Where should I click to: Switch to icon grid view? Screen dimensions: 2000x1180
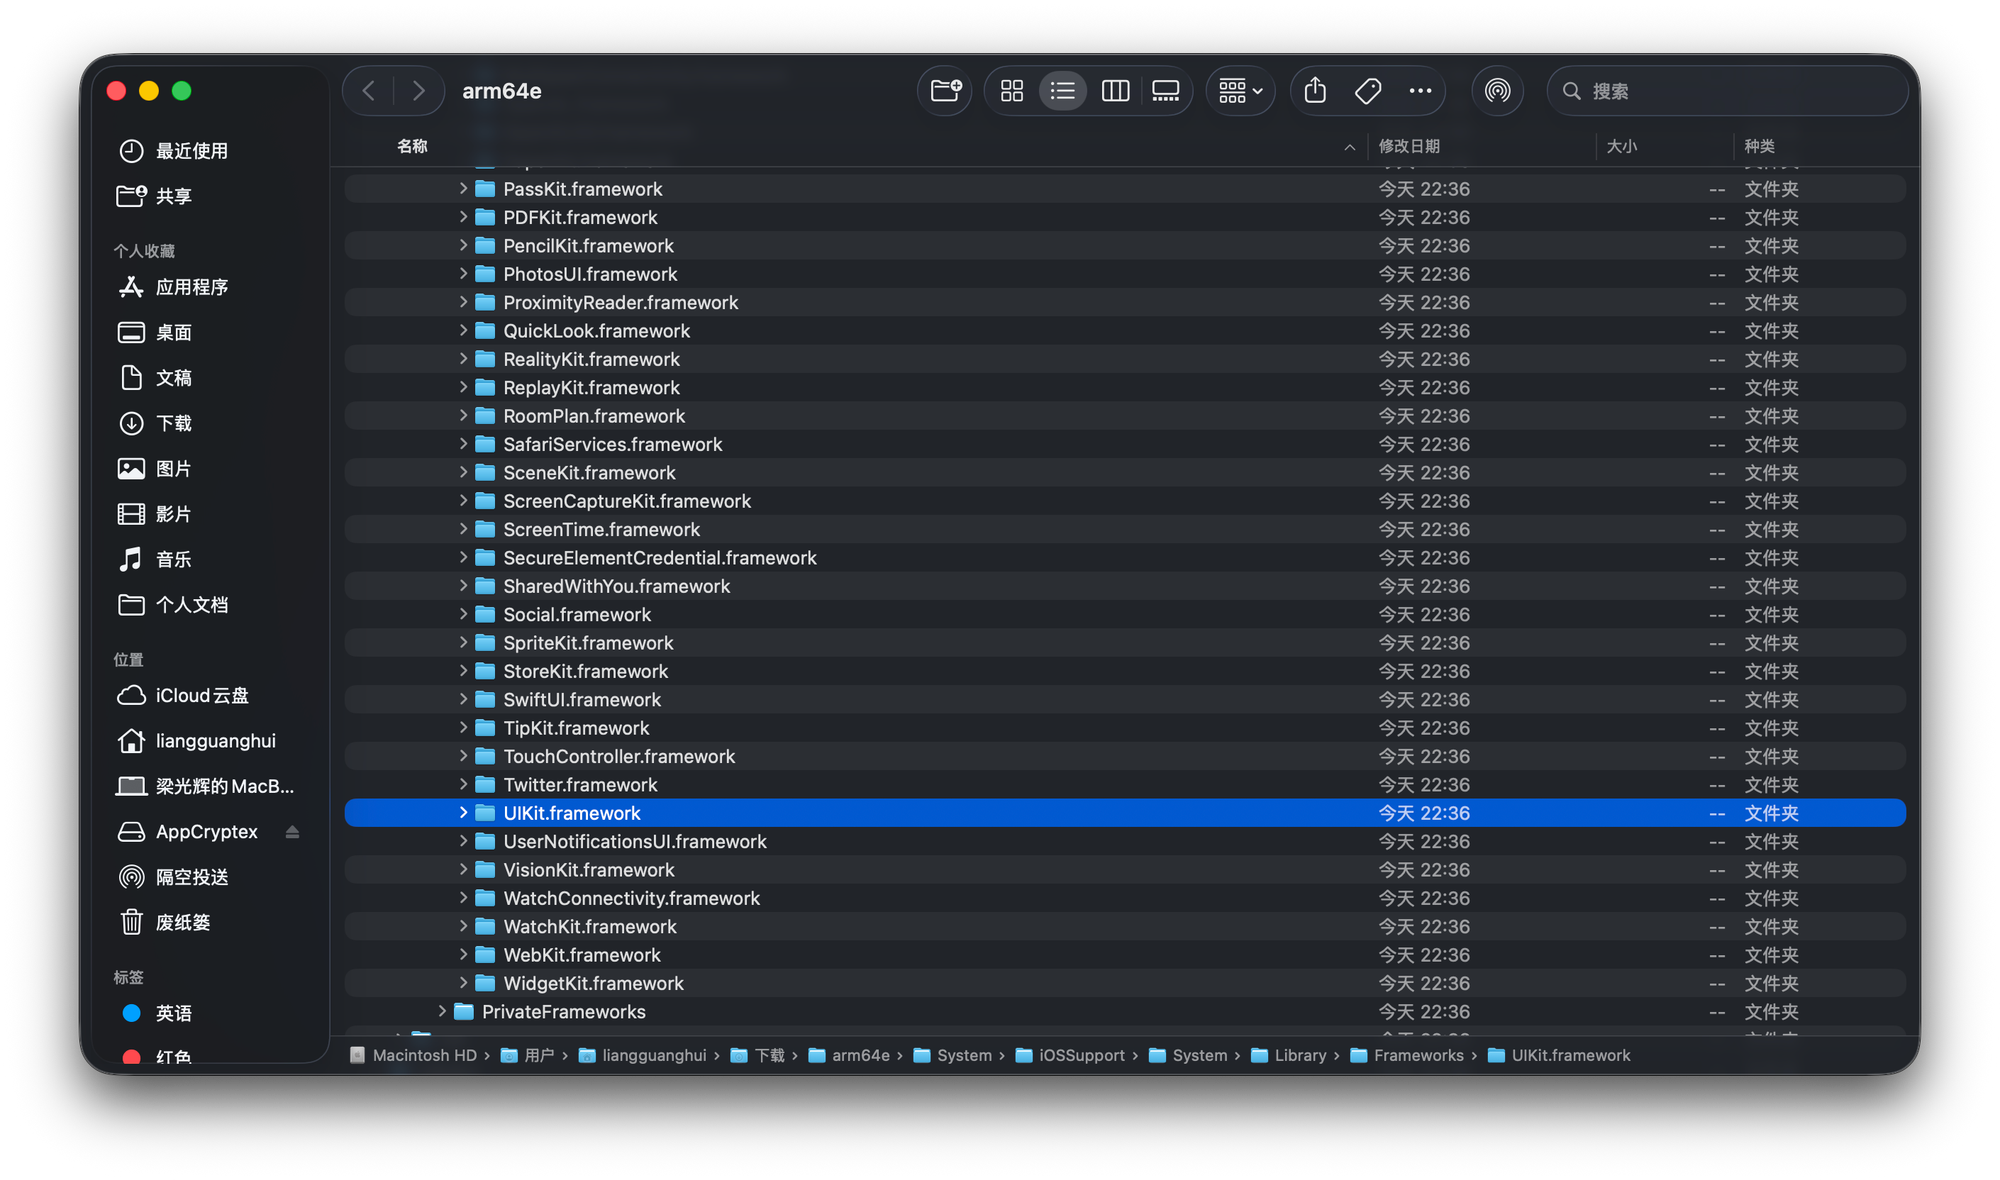1012,91
